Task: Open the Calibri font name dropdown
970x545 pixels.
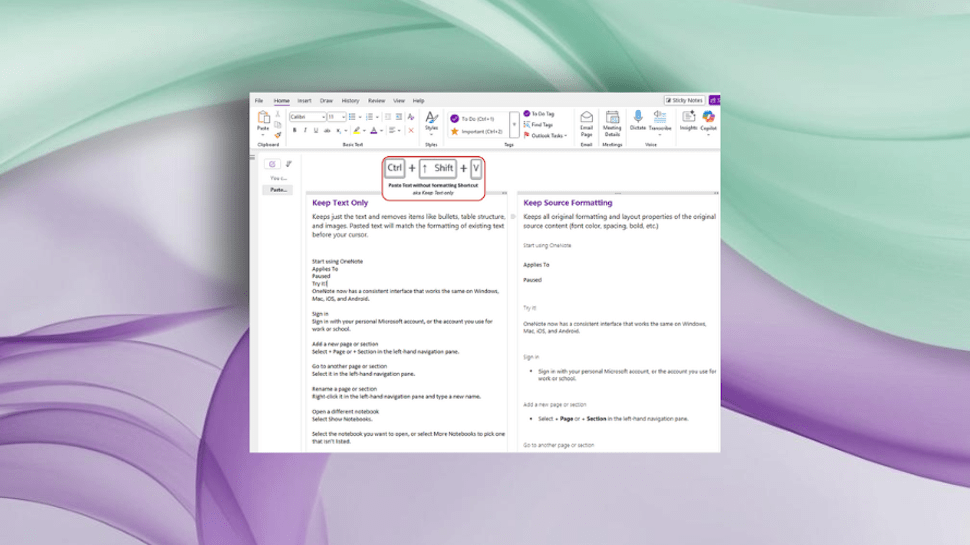Action: [306, 117]
